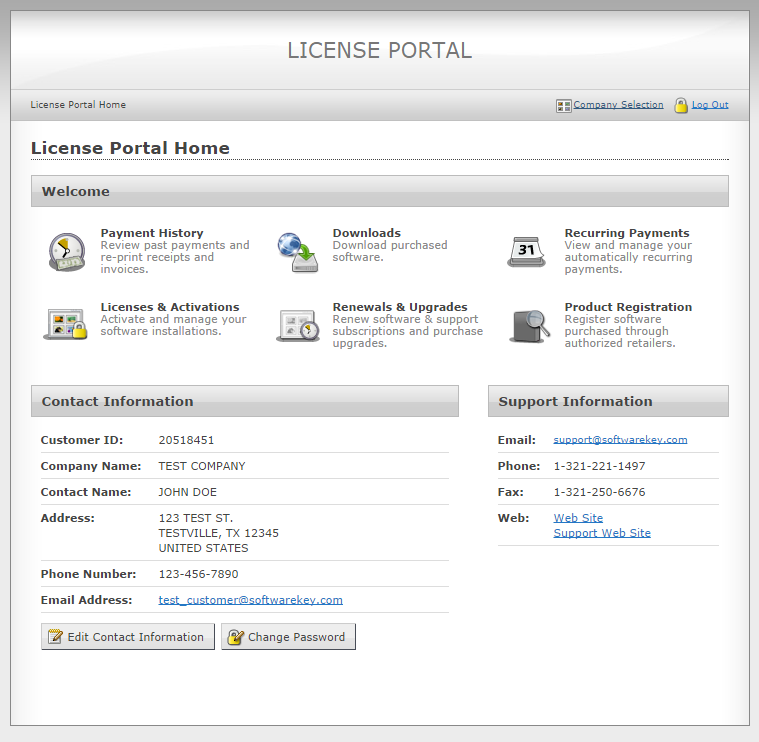
Task: Click the Company Selection grid icon
Action: pos(564,105)
